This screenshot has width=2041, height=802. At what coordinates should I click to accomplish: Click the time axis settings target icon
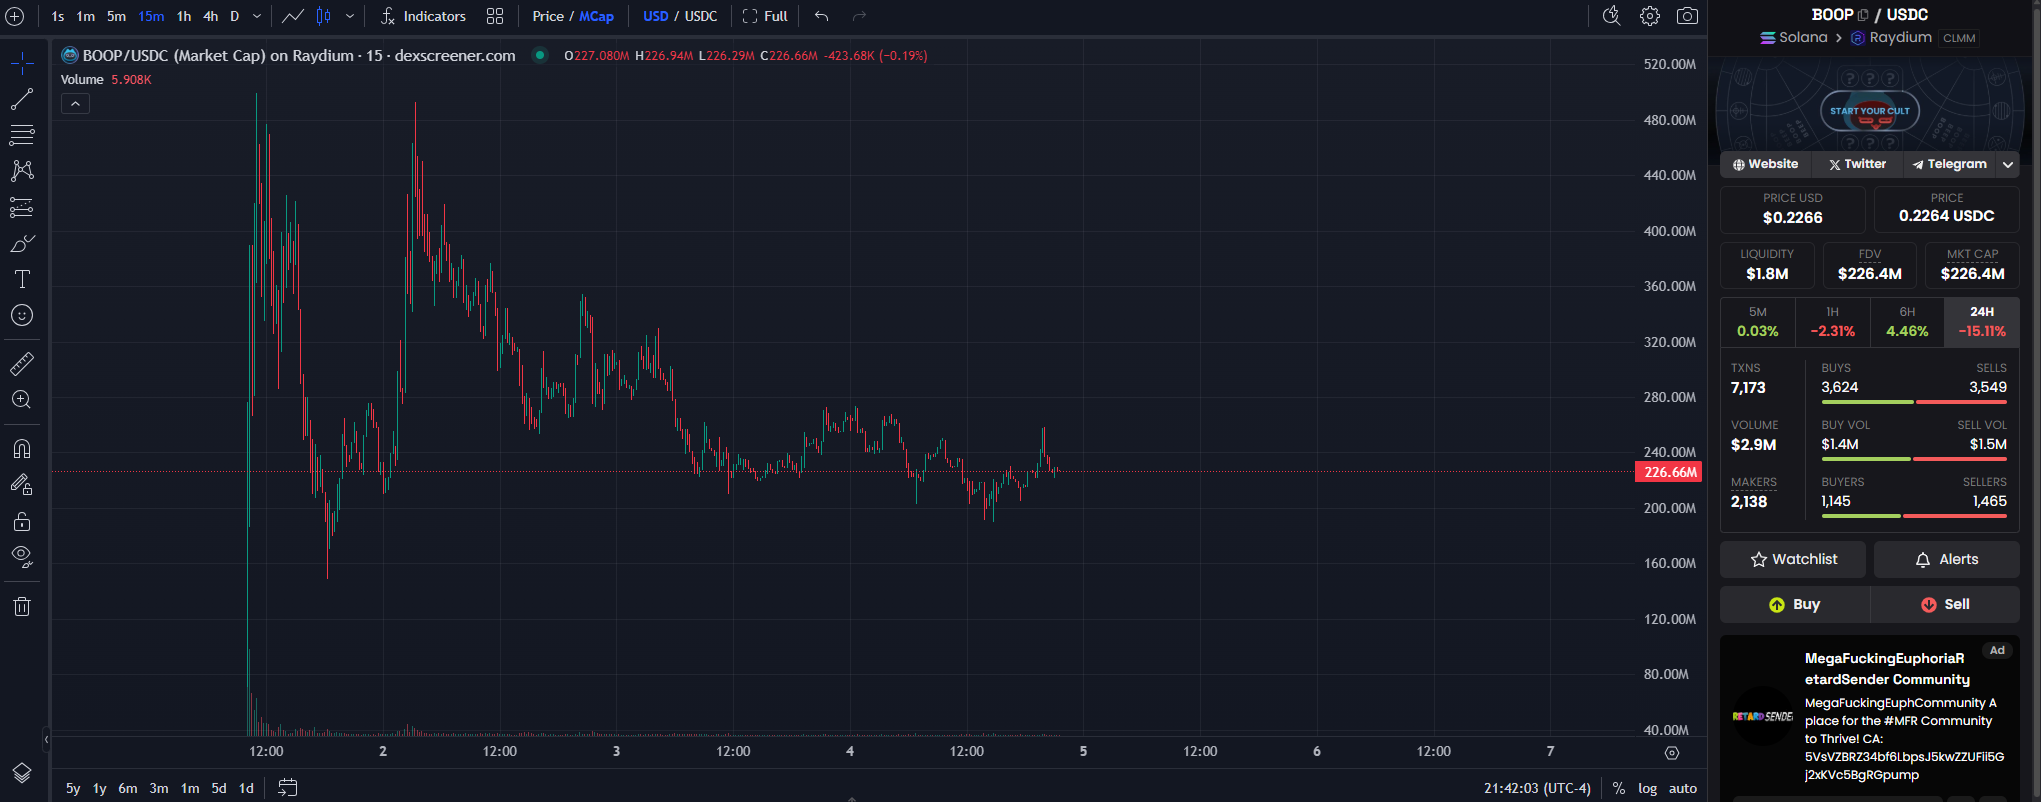tap(1672, 752)
